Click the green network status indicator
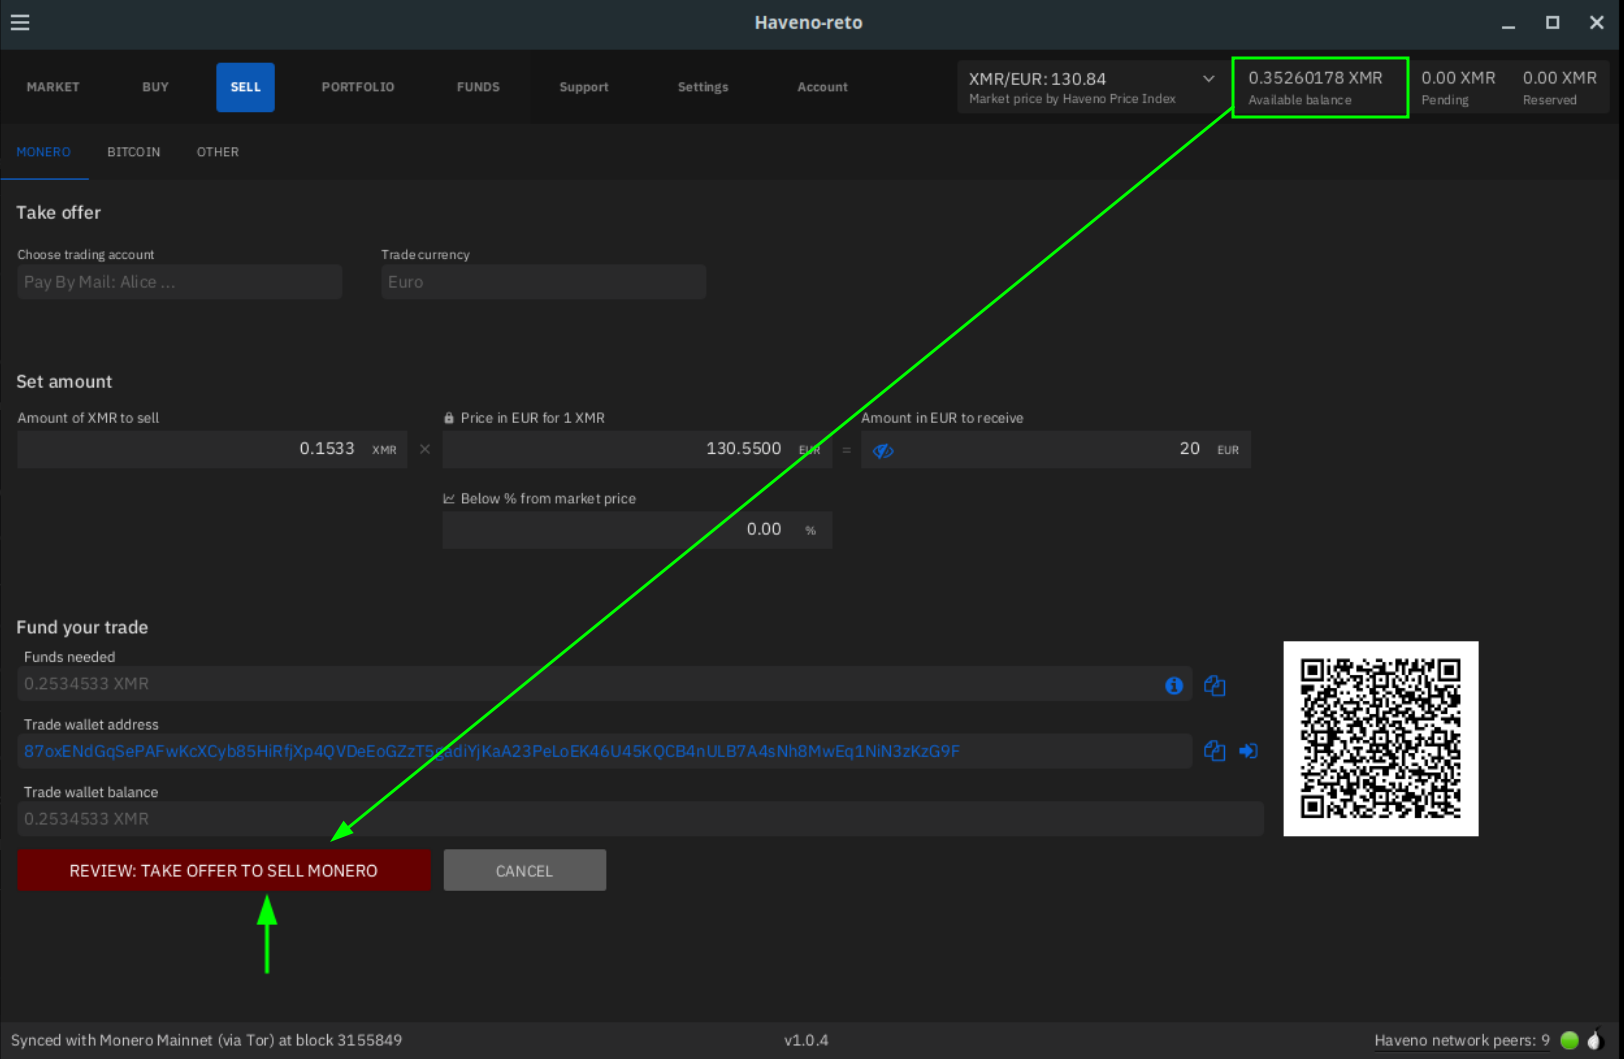This screenshot has height=1059, width=1624. (x=1569, y=1040)
